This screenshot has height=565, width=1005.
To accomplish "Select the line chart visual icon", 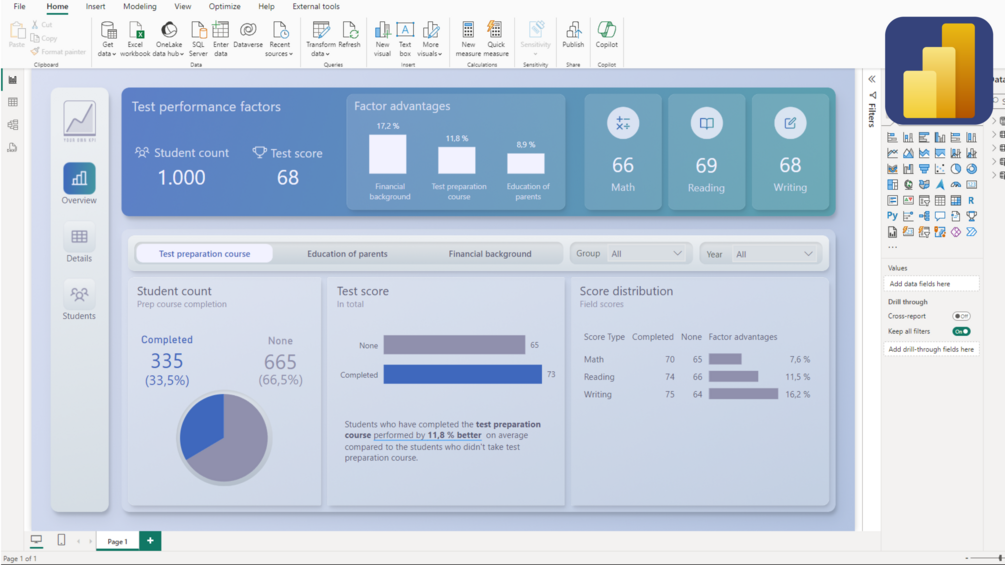I will 892,153.
